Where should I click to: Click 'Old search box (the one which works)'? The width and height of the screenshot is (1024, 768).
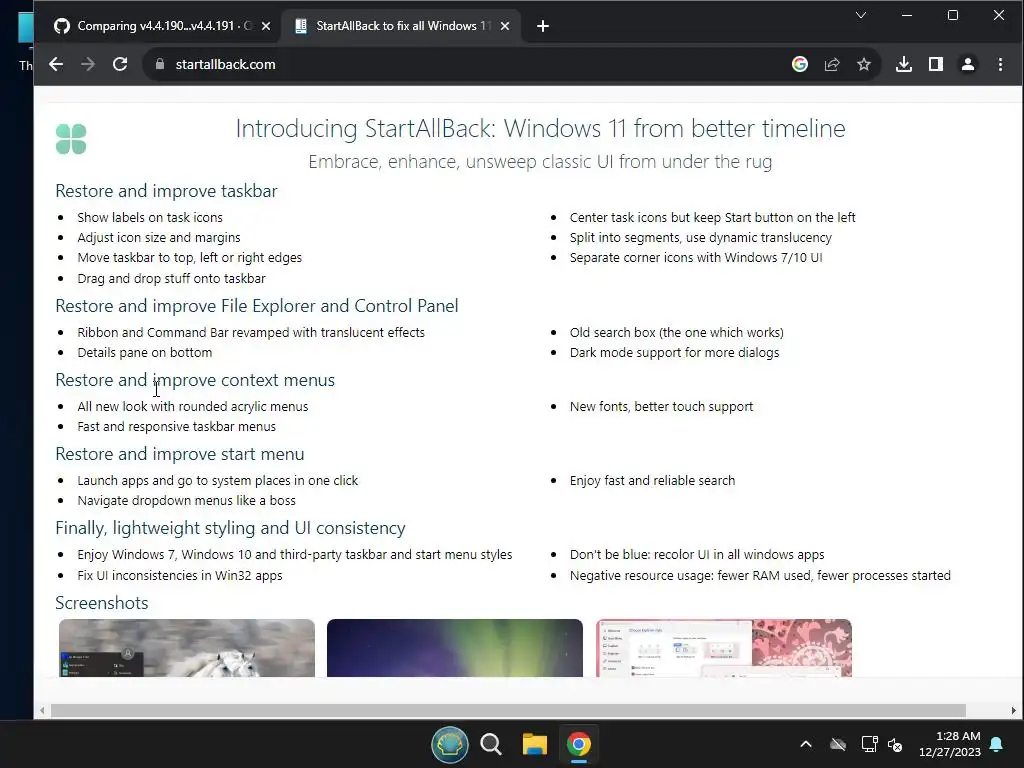click(677, 332)
